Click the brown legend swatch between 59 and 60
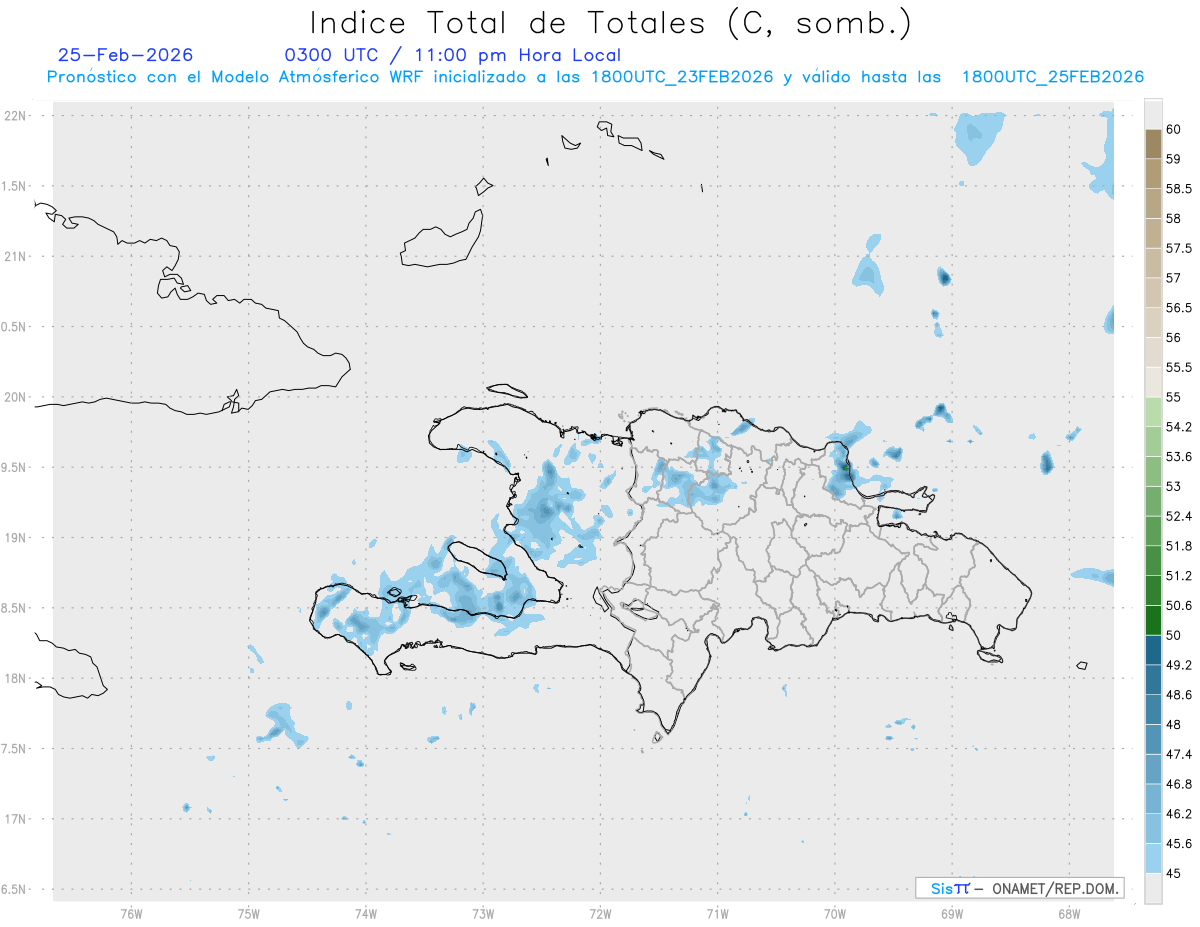 pos(1153,144)
